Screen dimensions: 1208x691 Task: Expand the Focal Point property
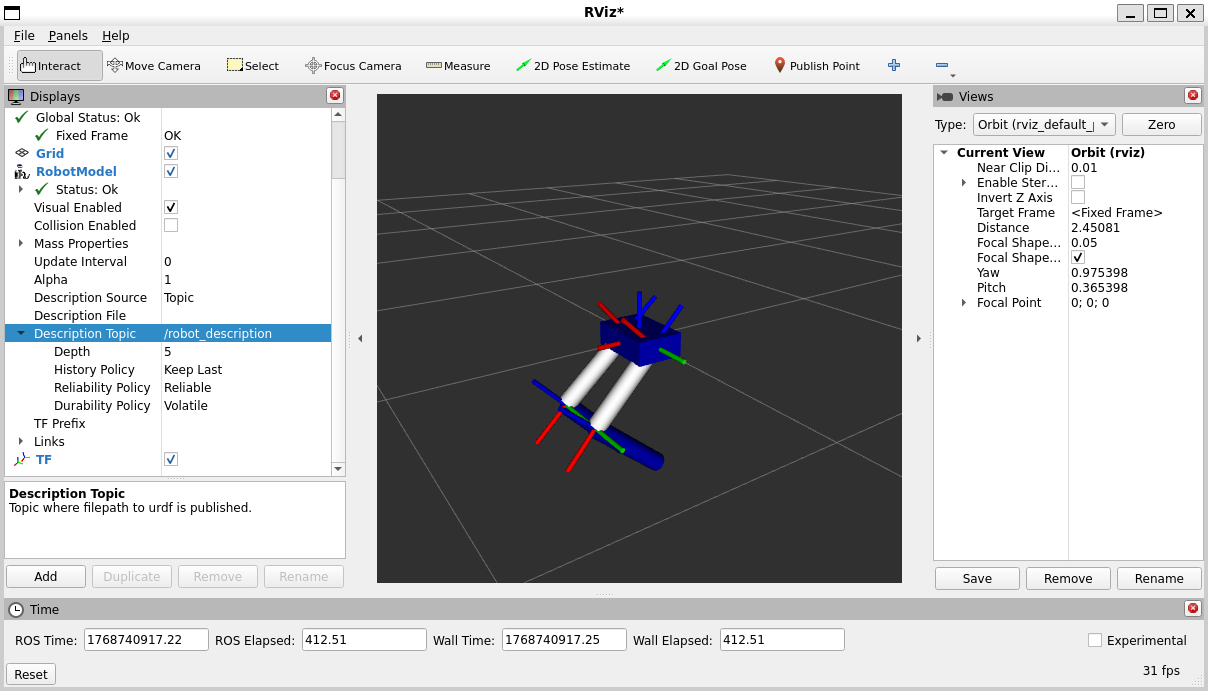click(x=964, y=302)
